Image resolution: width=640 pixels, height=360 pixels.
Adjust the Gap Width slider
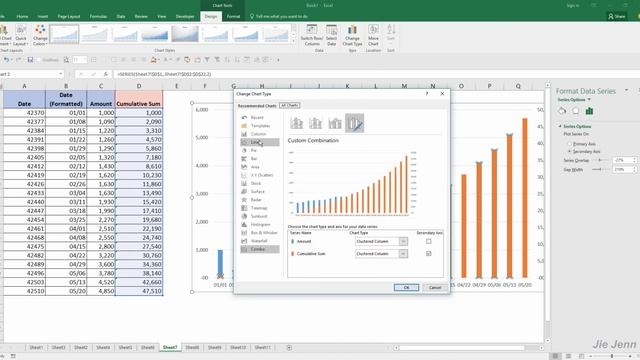pyautogui.click(x=600, y=169)
